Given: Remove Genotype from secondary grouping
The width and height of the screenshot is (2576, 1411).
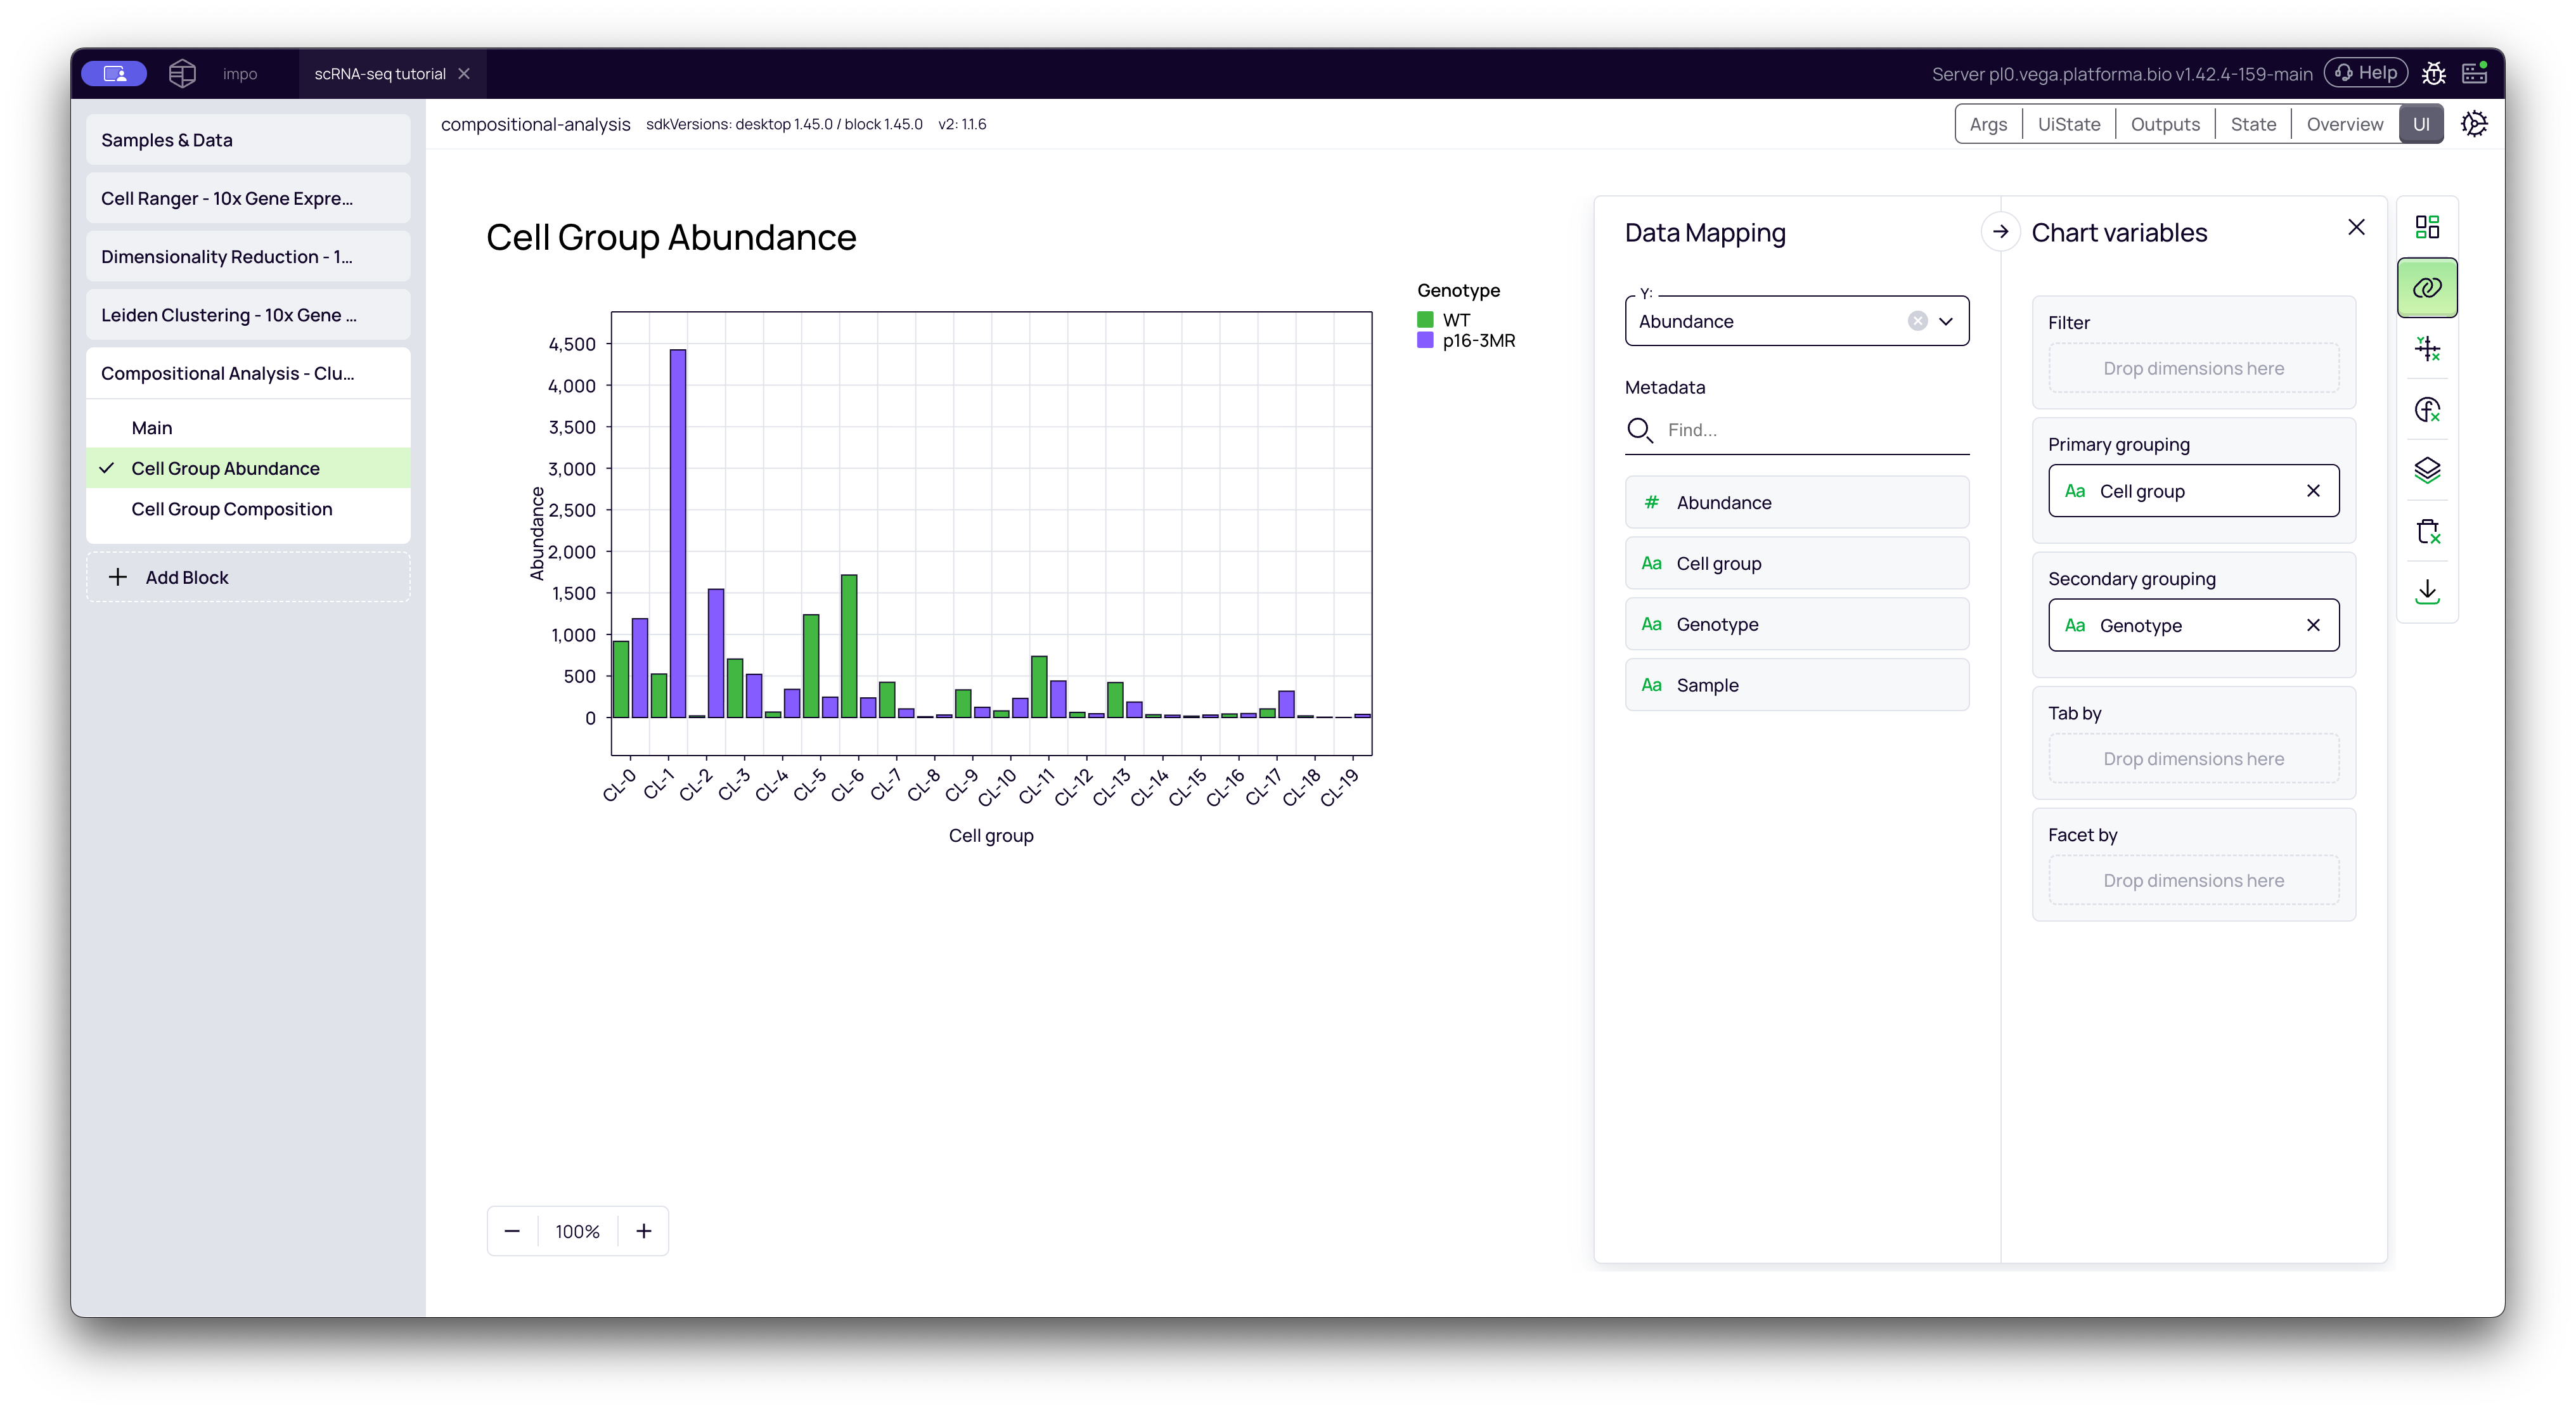Looking at the screenshot, I should [x=2313, y=625].
